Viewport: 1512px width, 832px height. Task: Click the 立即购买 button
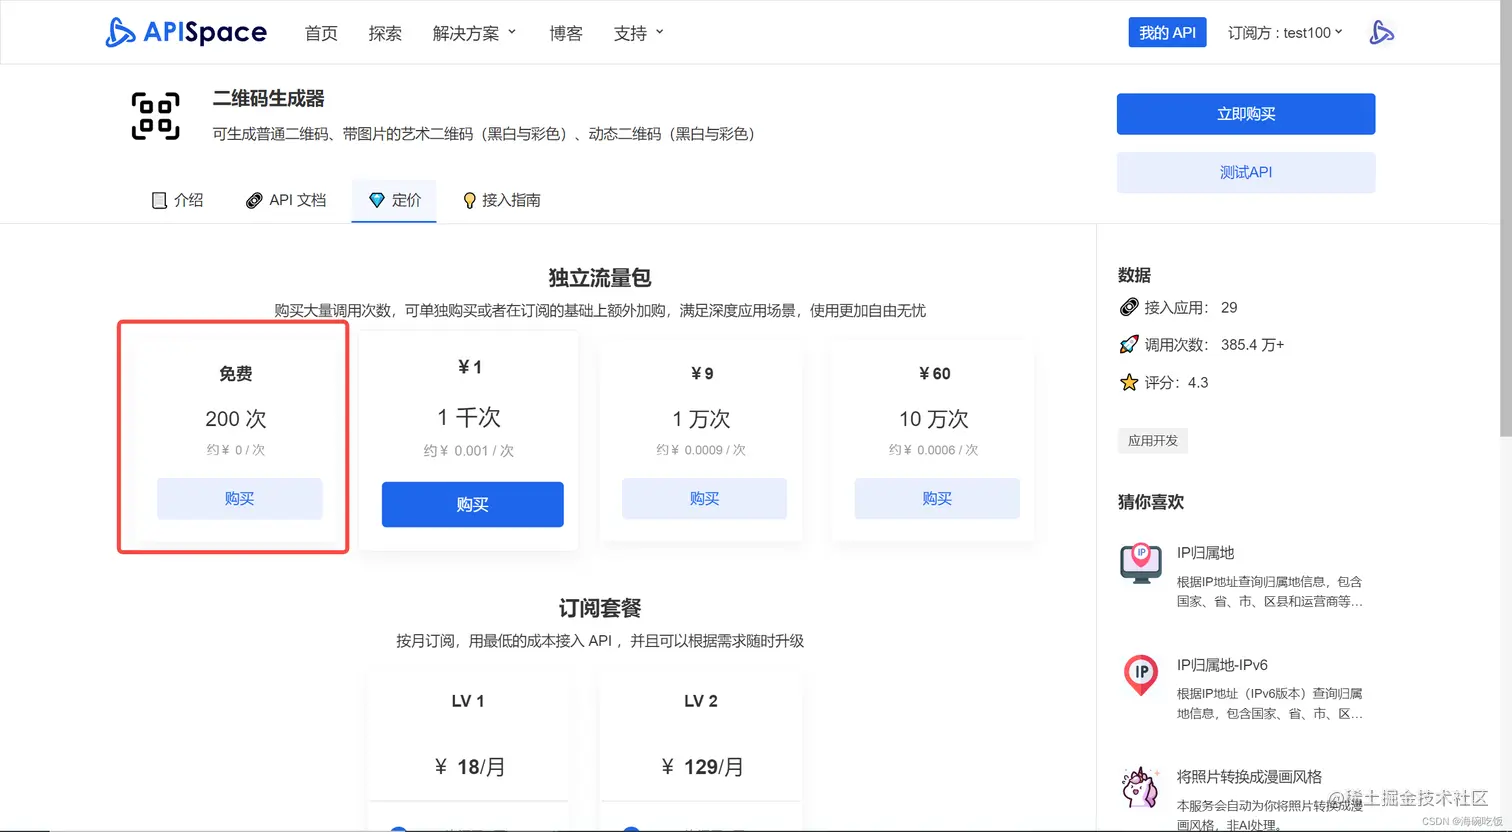click(1246, 114)
